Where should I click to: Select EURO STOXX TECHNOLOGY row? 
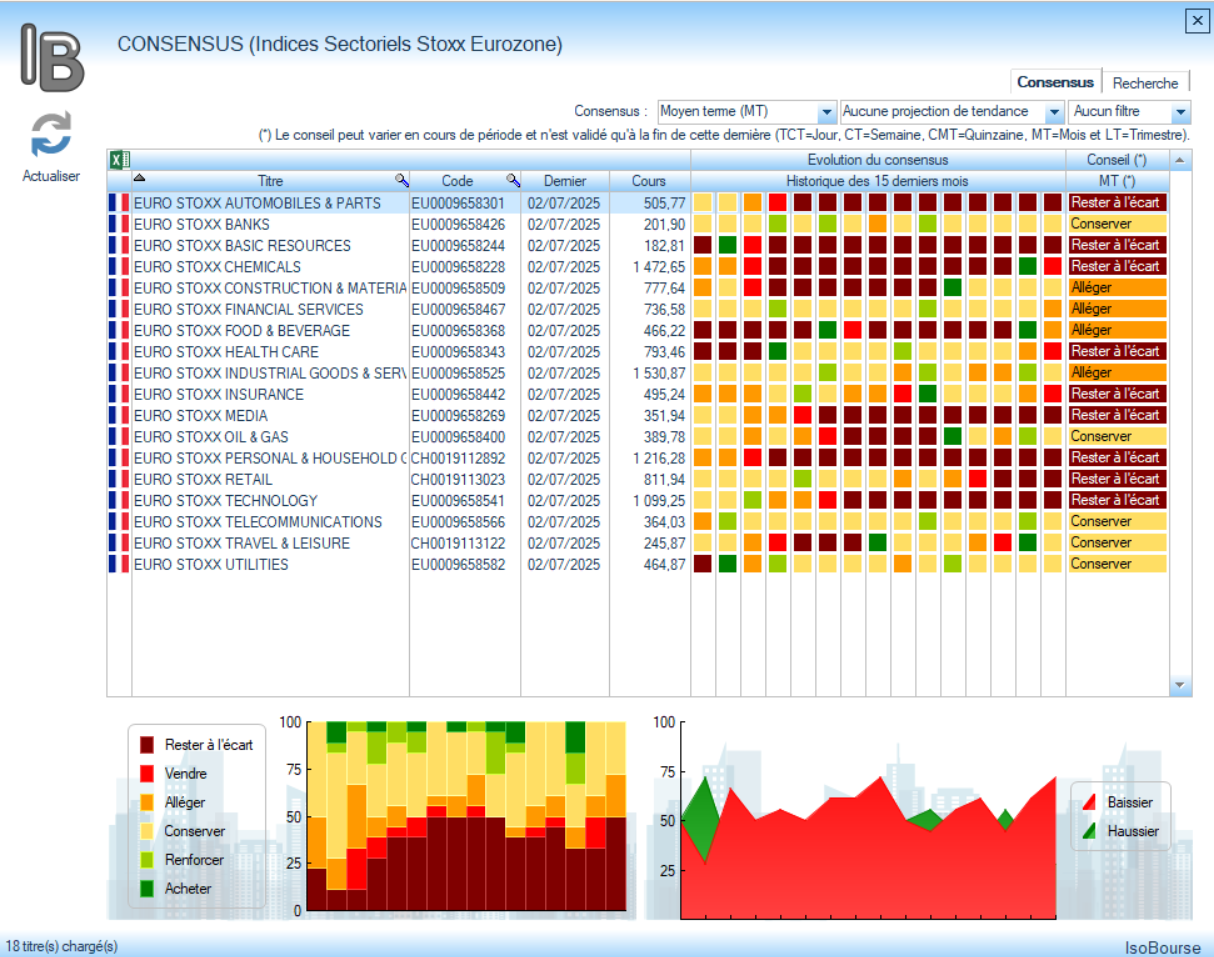637,500
